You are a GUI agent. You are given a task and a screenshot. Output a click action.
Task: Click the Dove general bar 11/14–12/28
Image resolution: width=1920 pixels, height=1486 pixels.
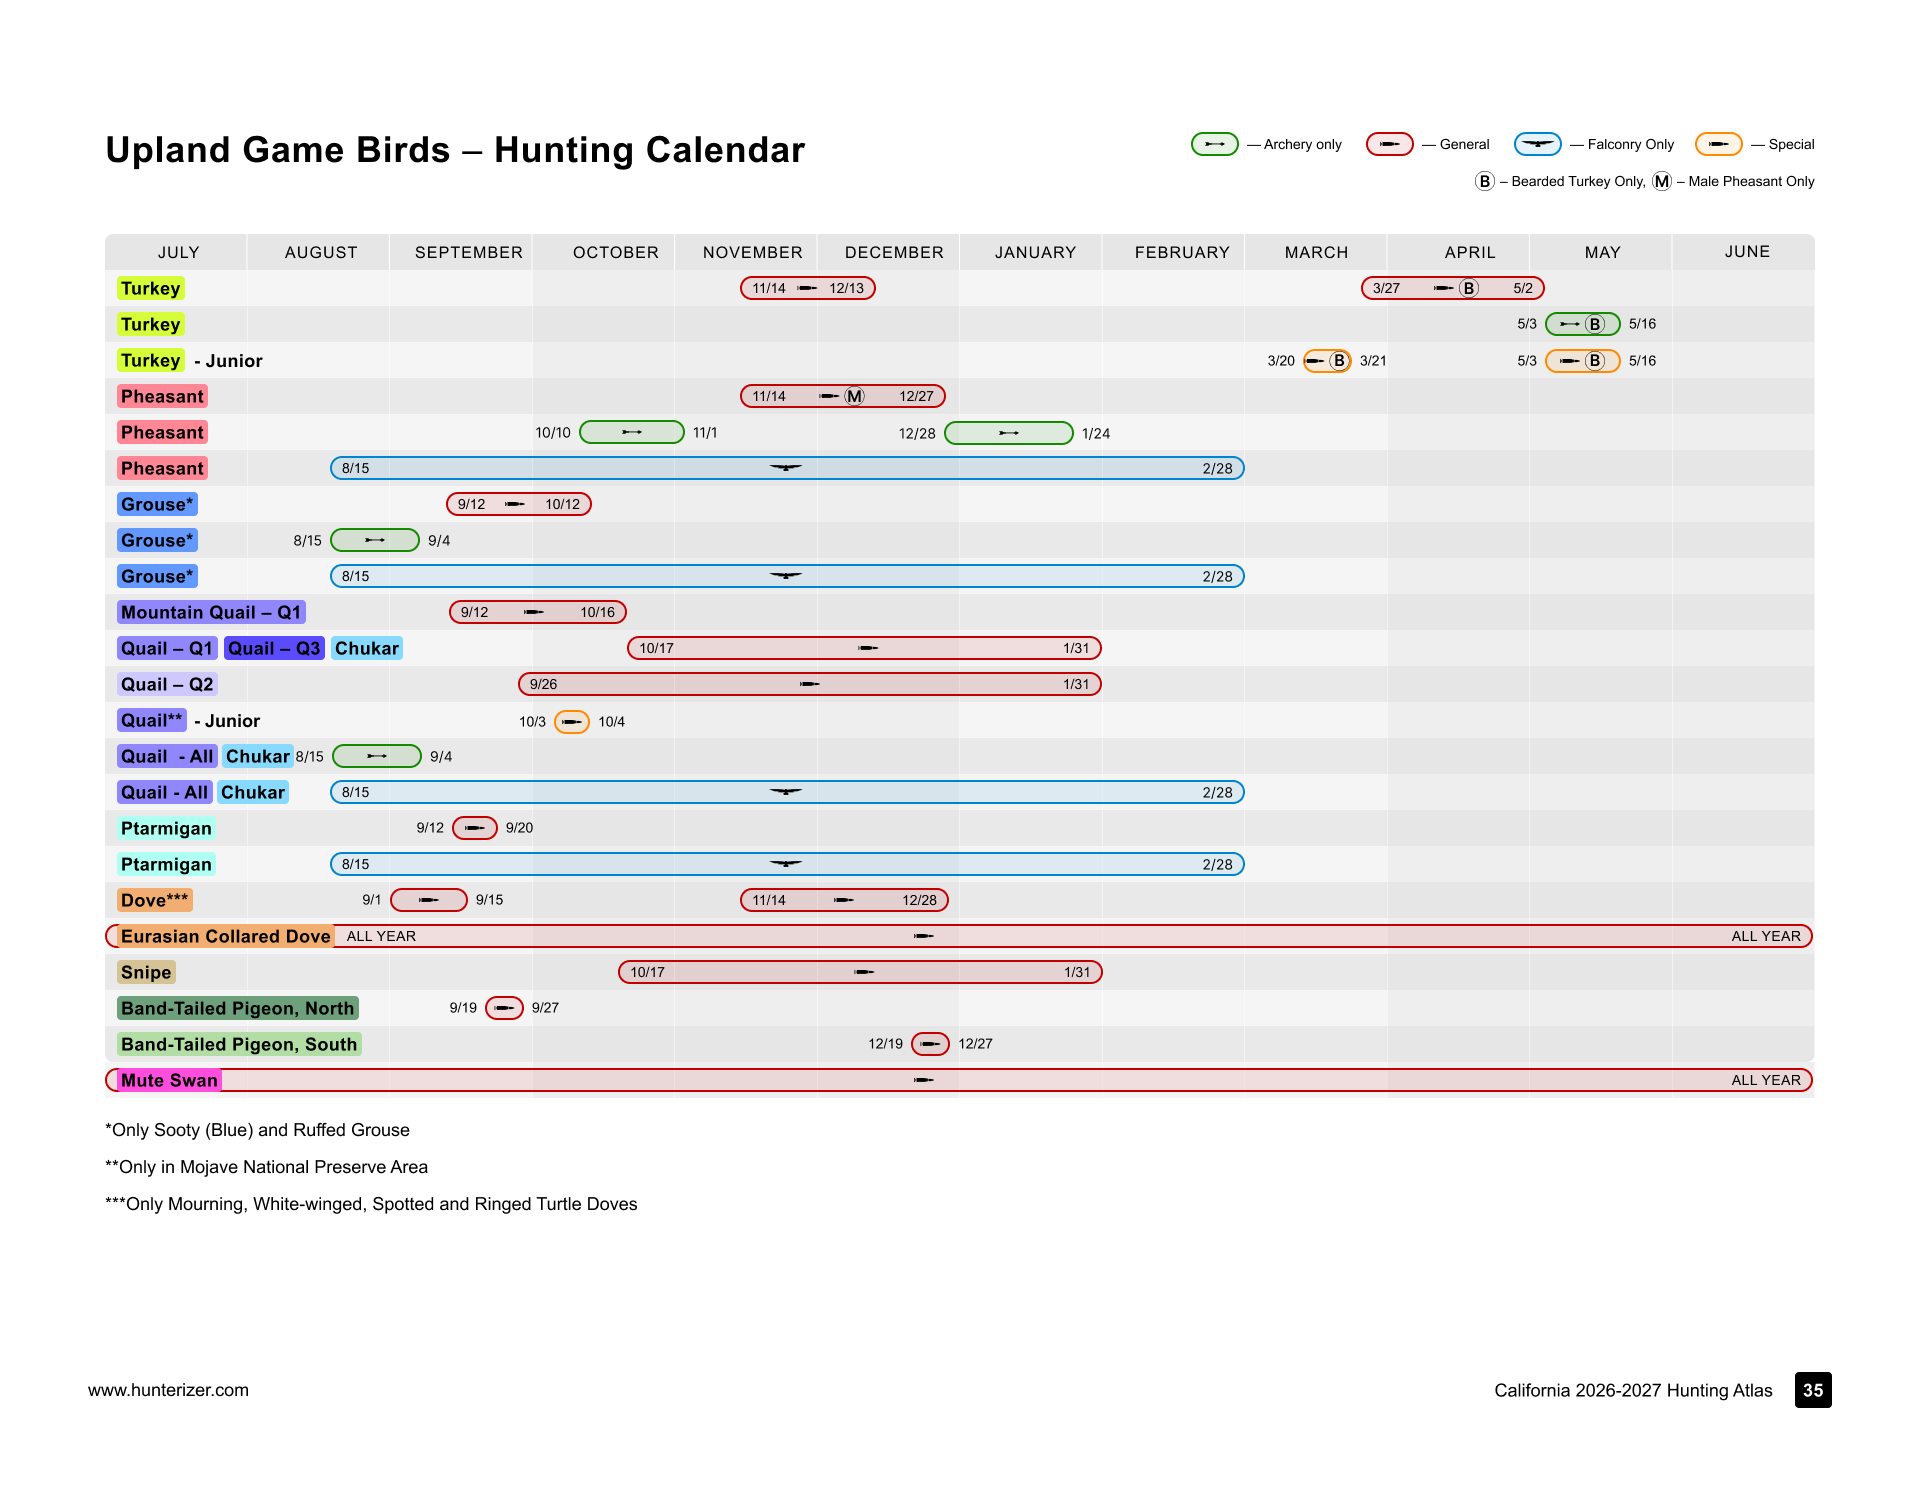[844, 900]
